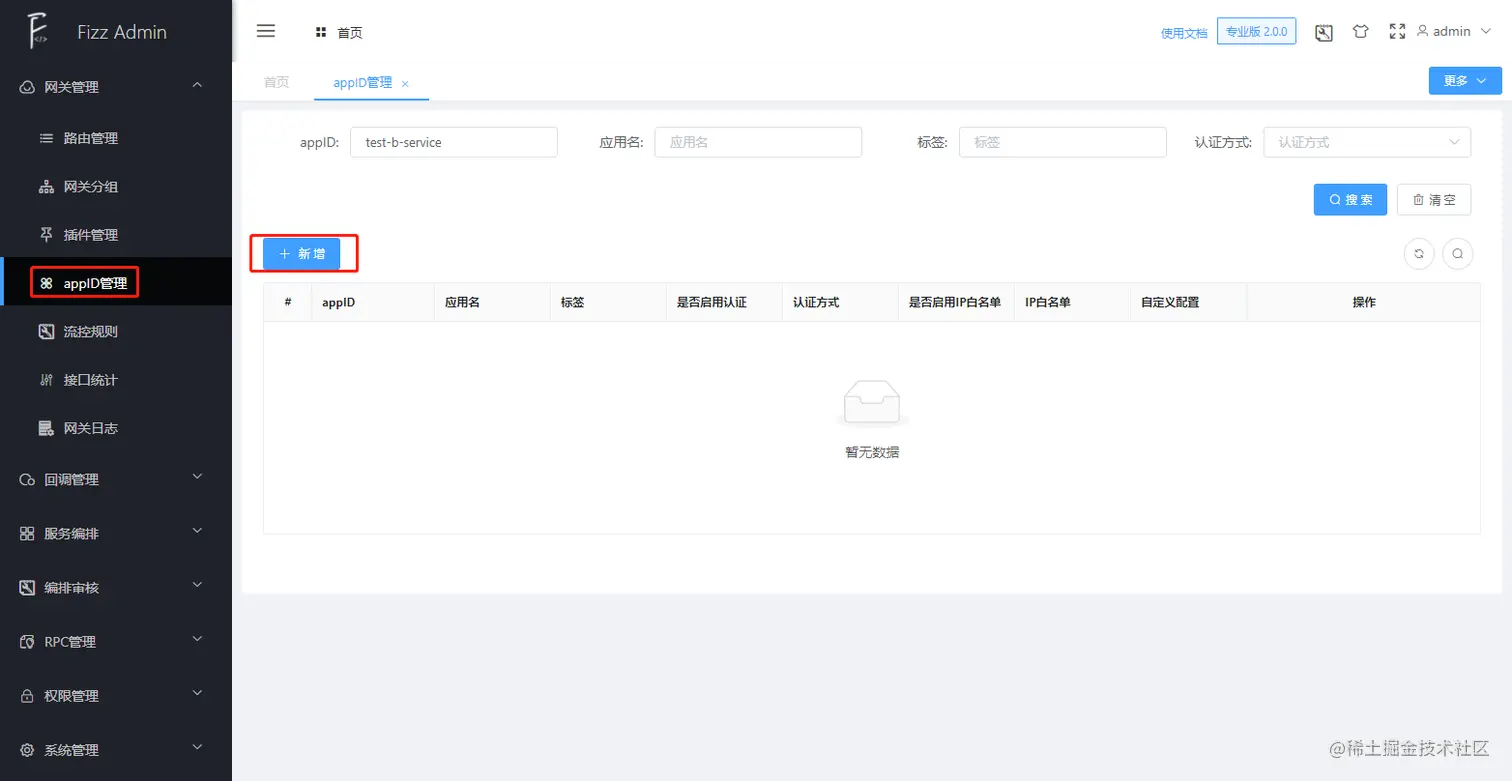
Task: Open the 使用文档 documentation link
Action: pyautogui.click(x=1184, y=31)
